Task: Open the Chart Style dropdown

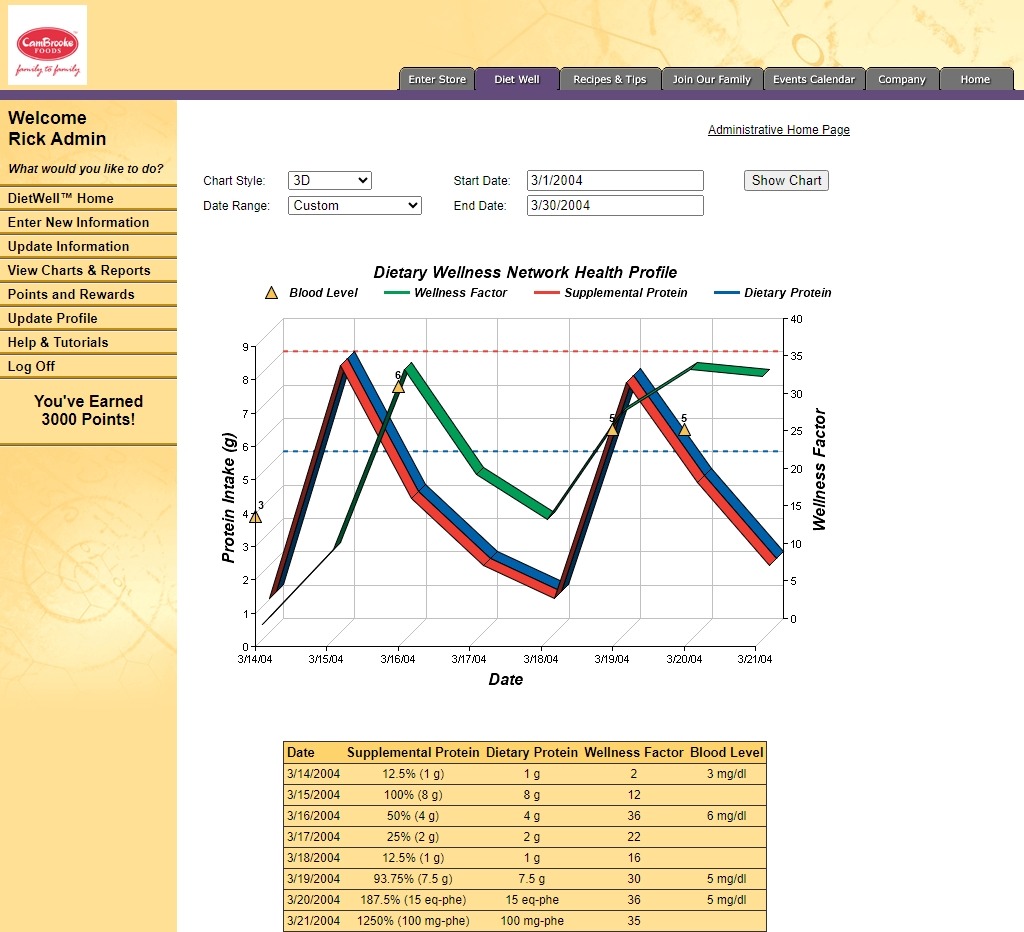Action: (329, 181)
